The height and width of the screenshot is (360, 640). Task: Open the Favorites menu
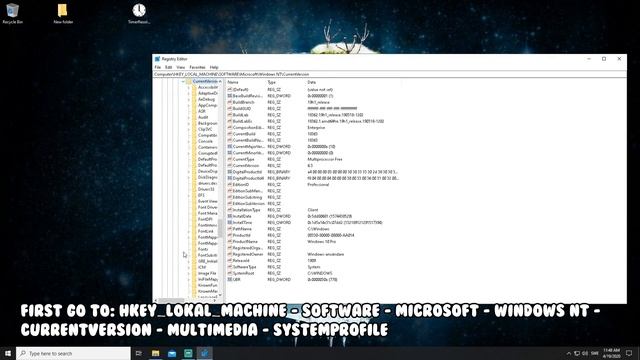(198, 67)
